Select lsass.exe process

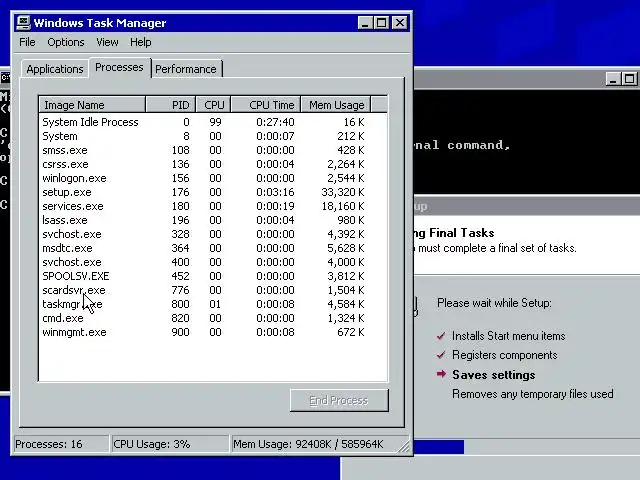pos(203,220)
